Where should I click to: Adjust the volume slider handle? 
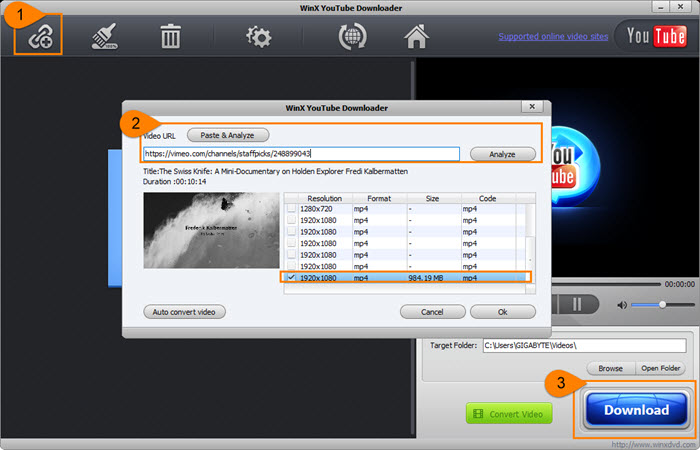pyautogui.click(x=662, y=304)
